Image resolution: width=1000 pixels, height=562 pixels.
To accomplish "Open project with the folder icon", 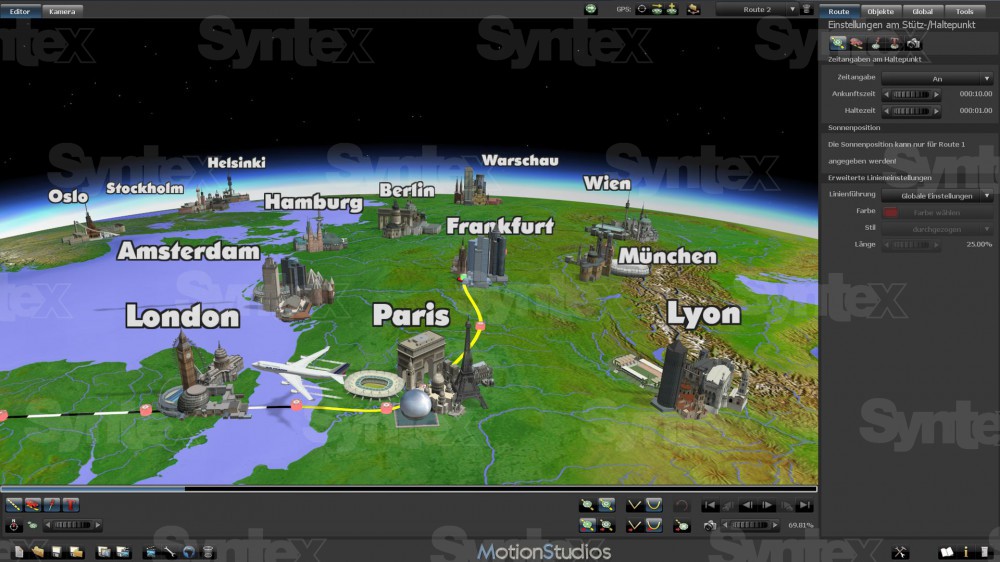I will pos(38,552).
